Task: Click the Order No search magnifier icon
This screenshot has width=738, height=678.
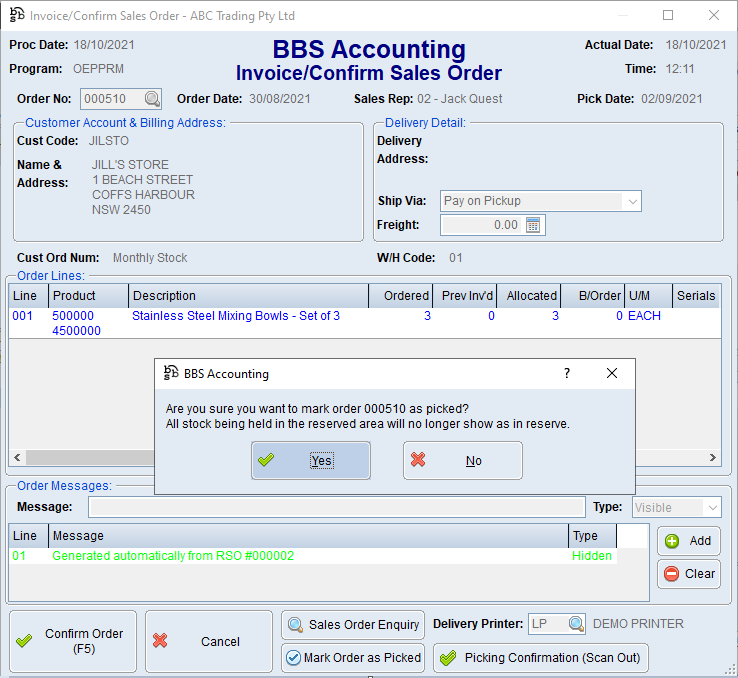Action: [151, 99]
